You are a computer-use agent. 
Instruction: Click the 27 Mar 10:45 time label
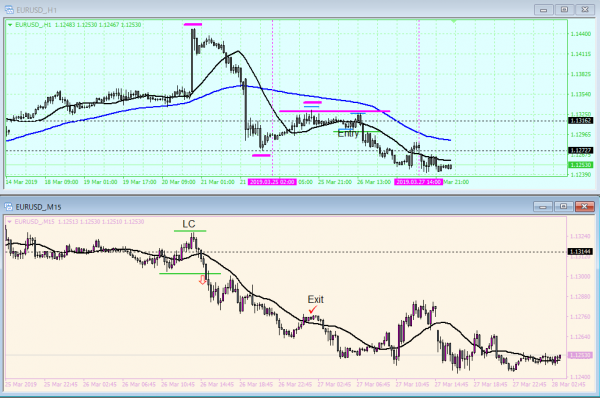412,384
